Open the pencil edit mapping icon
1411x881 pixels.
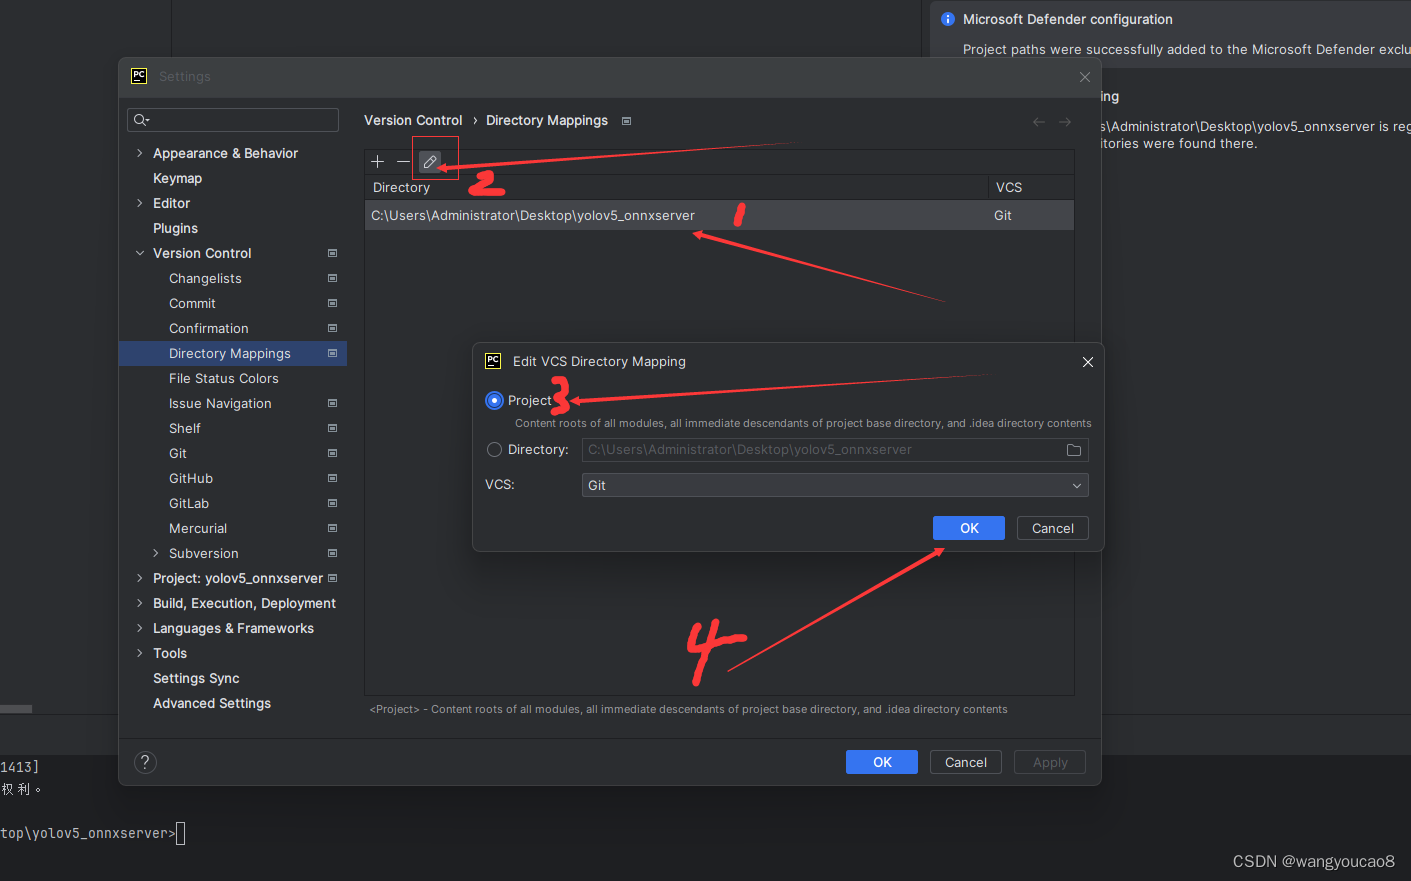[x=431, y=160]
